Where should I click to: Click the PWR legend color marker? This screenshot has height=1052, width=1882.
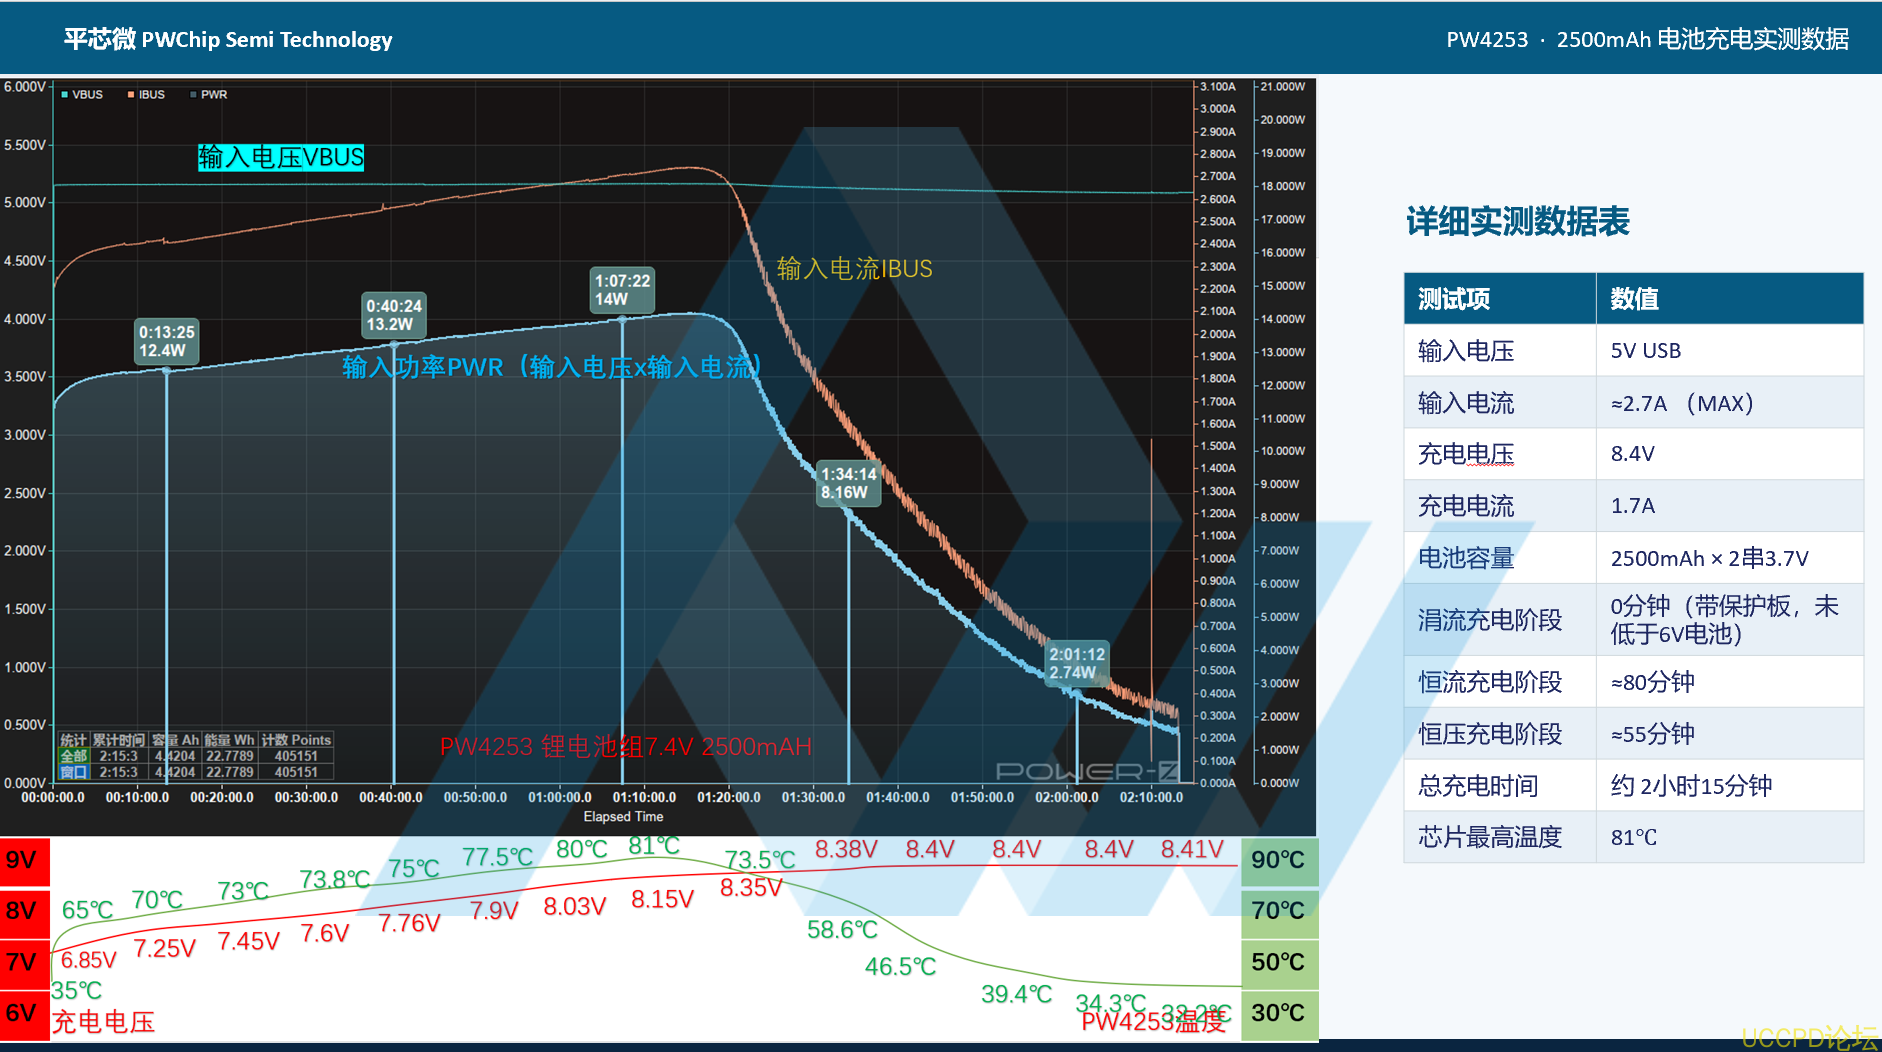193,95
